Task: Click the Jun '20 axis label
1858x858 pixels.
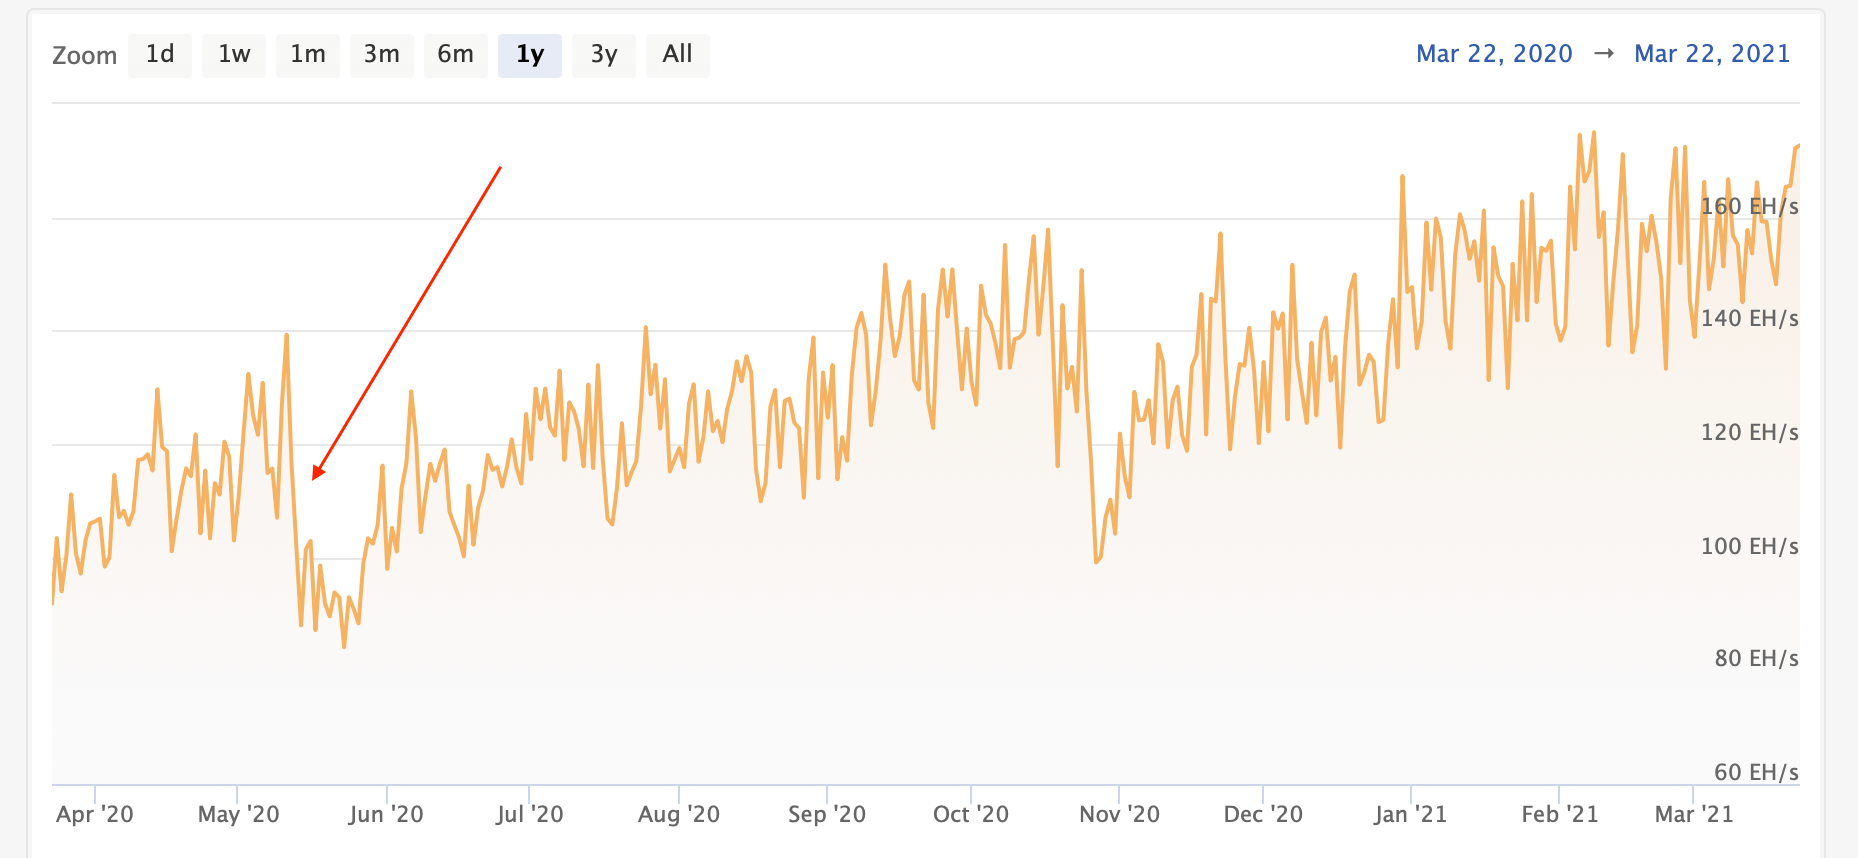Action: 386,814
